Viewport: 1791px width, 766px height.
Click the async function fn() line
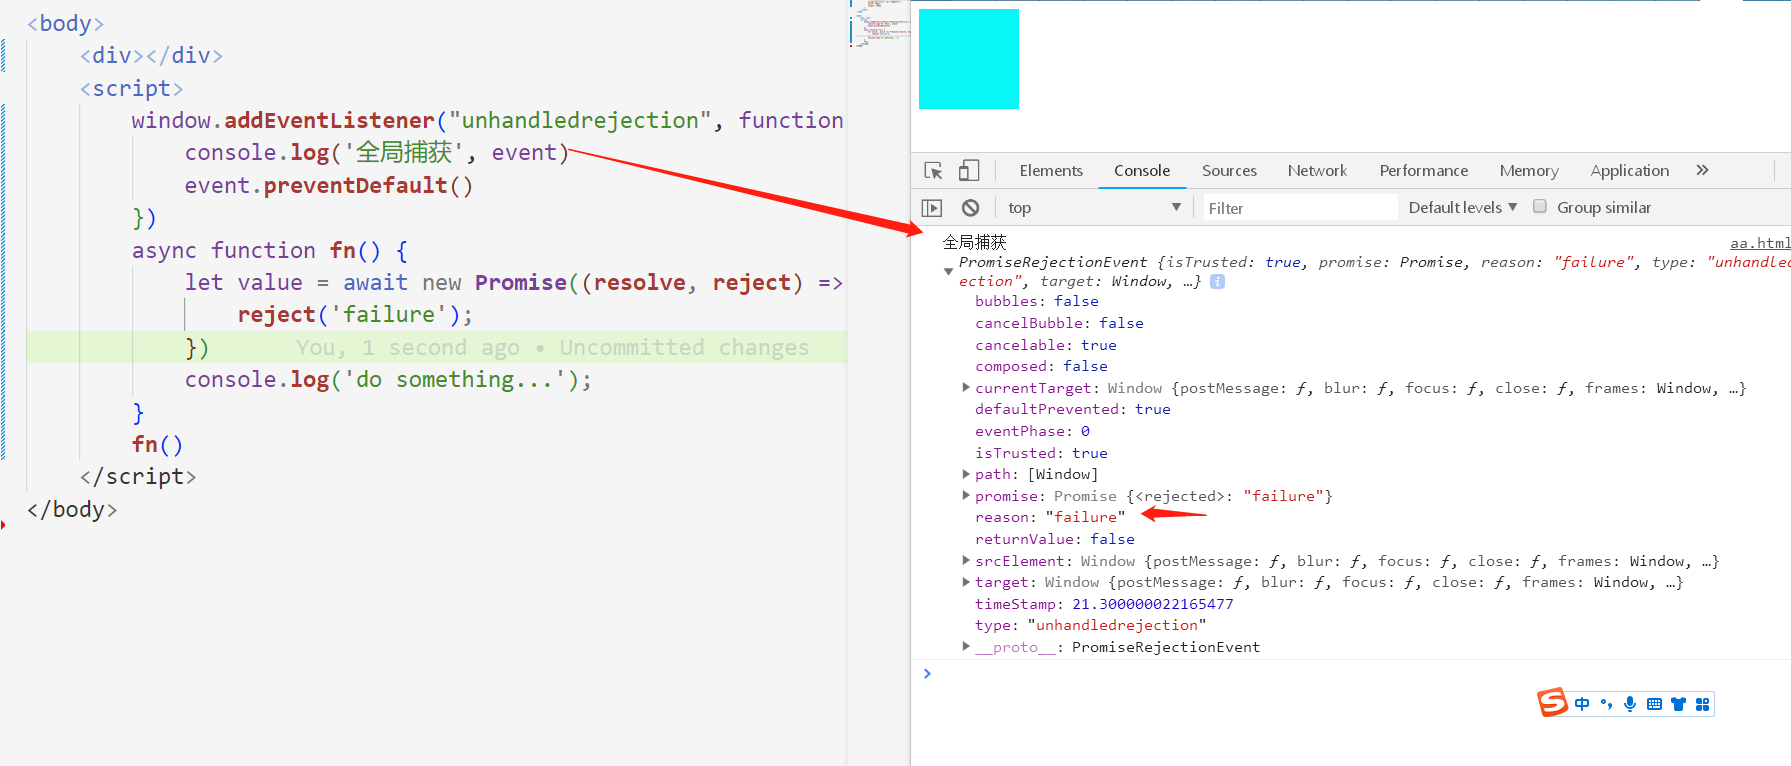point(269,250)
